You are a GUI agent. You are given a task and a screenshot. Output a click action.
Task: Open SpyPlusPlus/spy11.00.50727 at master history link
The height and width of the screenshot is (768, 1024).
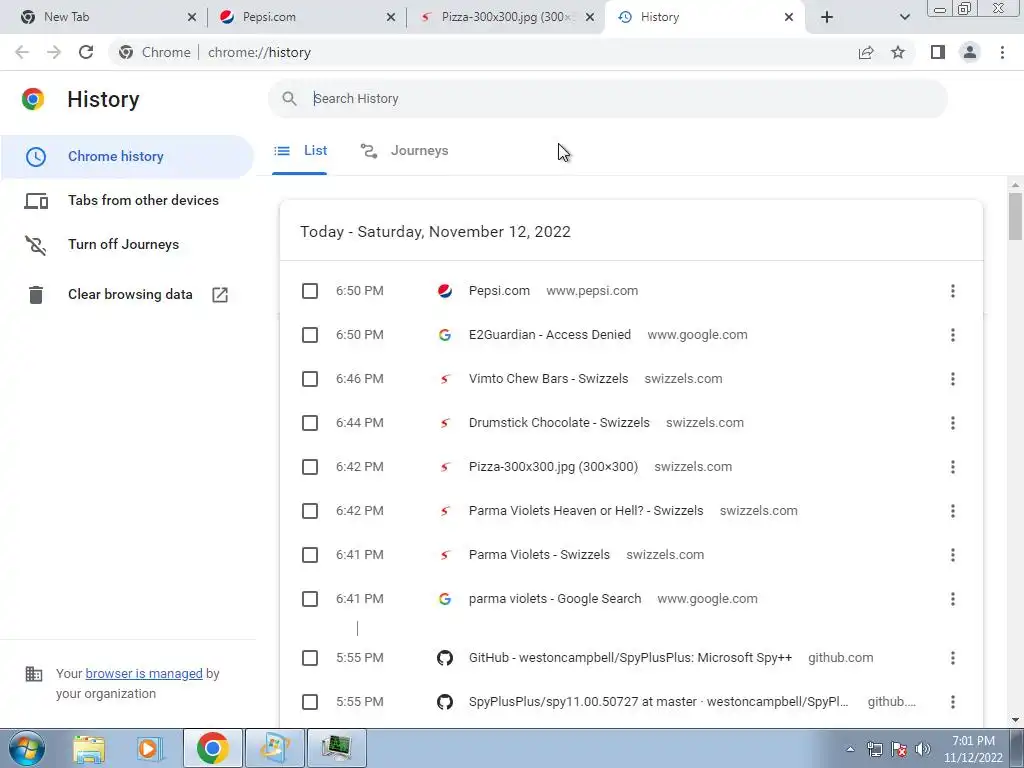tap(658, 702)
